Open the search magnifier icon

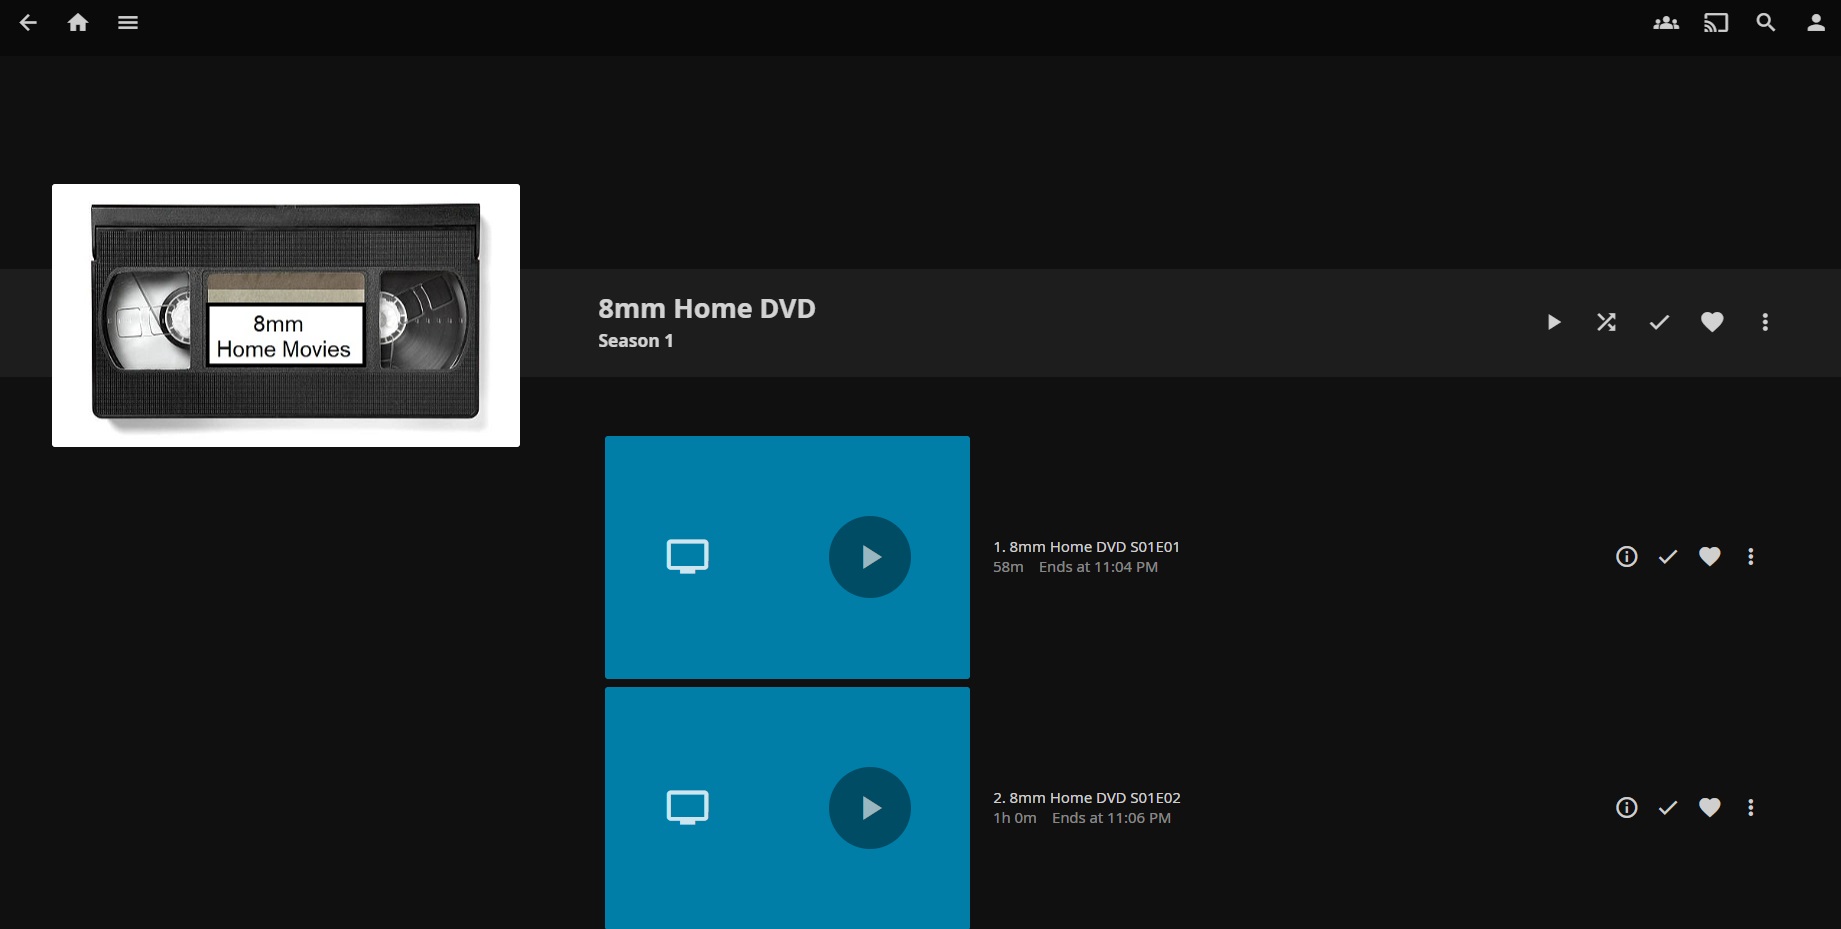coord(1766,22)
